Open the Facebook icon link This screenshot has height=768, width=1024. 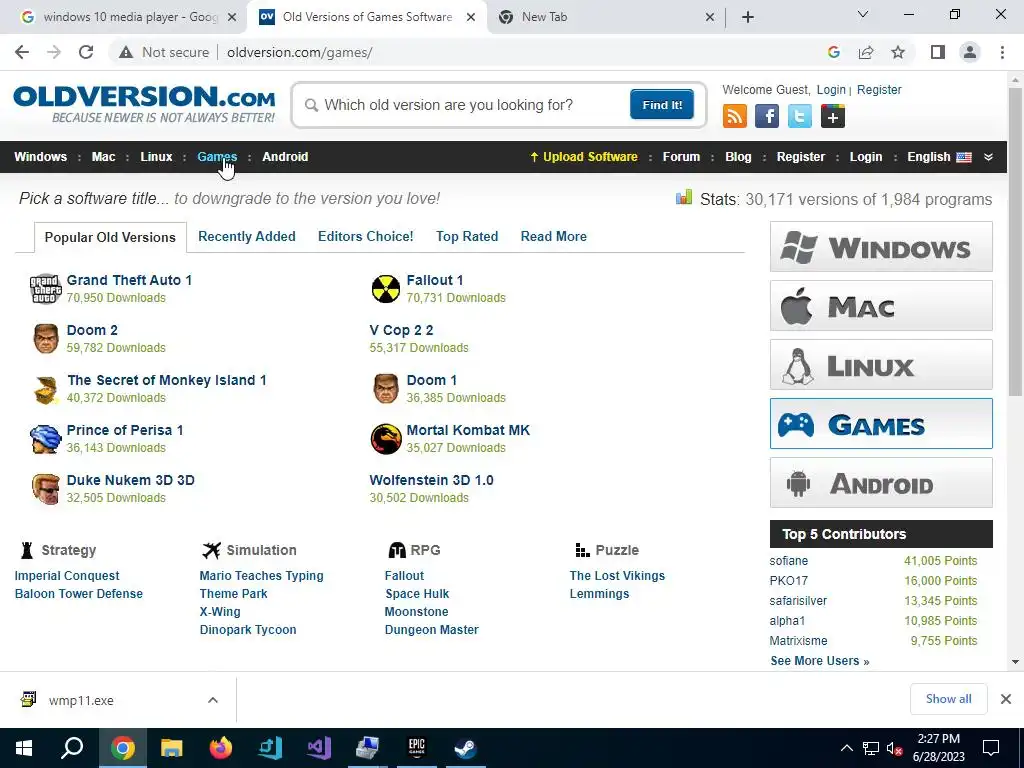pos(767,116)
